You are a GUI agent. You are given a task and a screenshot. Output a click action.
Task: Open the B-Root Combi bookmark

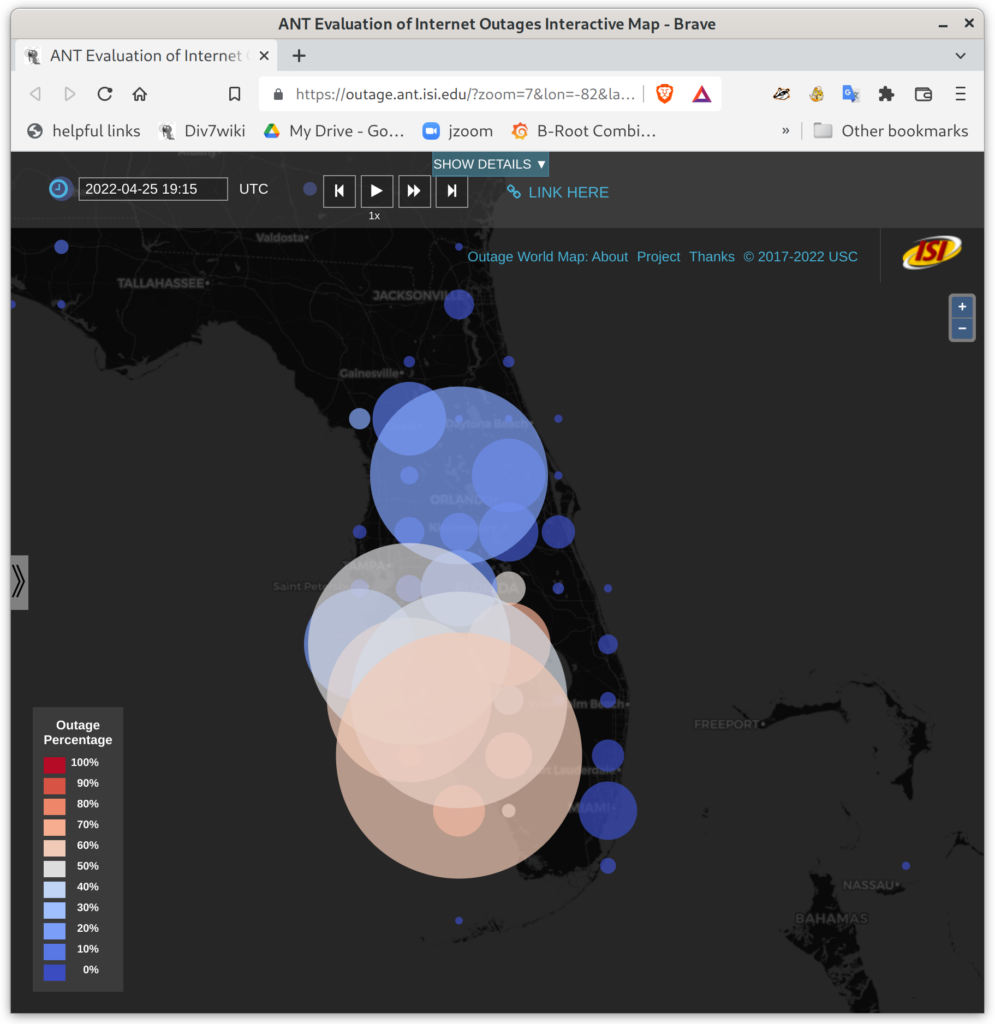pos(584,131)
